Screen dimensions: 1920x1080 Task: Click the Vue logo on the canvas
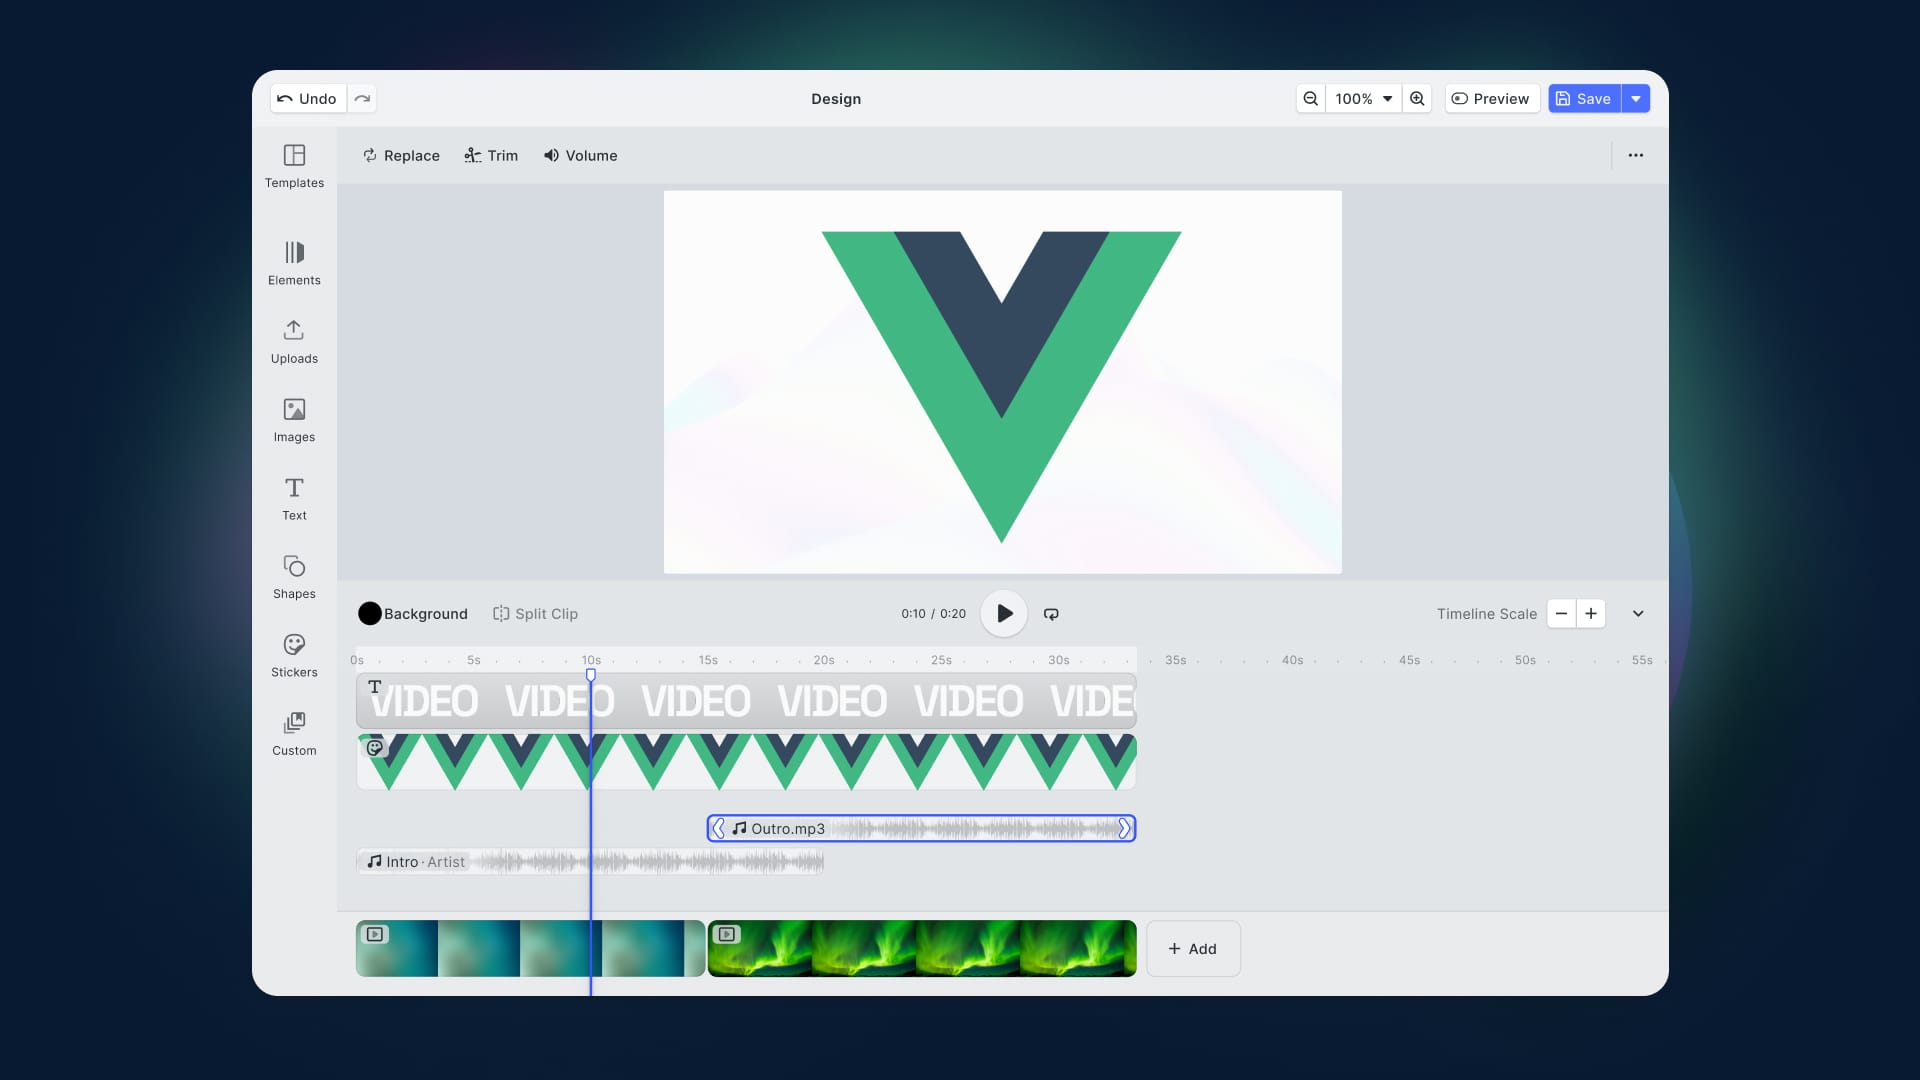tap(1001, 386)
